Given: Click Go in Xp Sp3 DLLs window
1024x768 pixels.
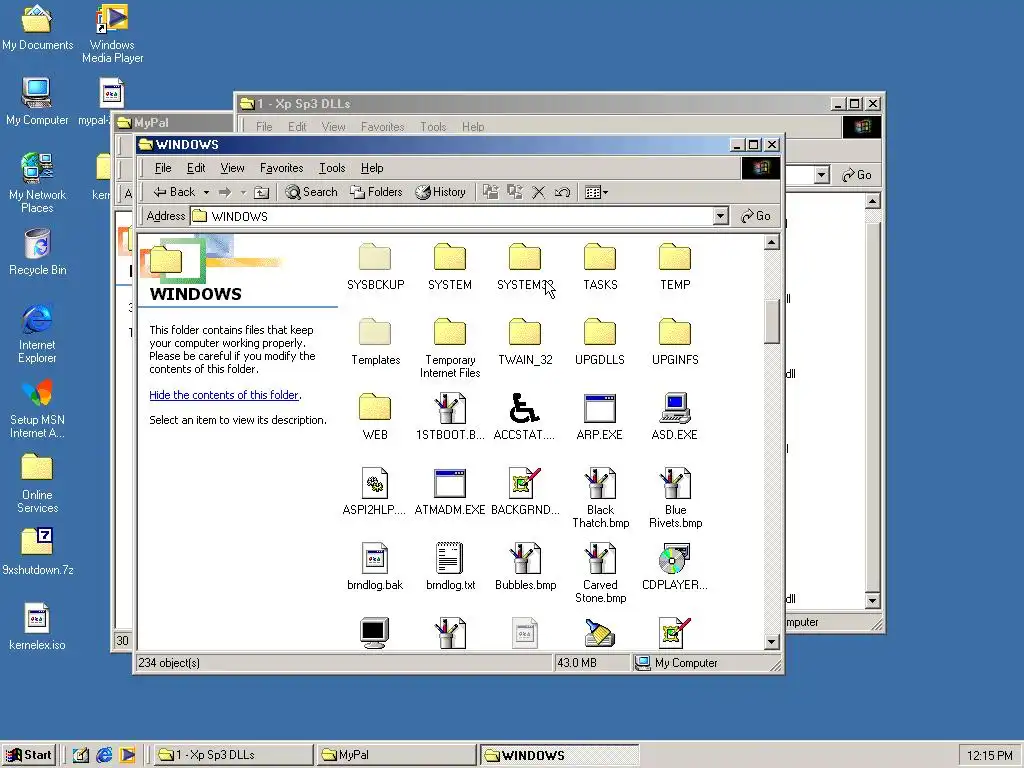Looking at the screenshot, I should pos(857,175).
